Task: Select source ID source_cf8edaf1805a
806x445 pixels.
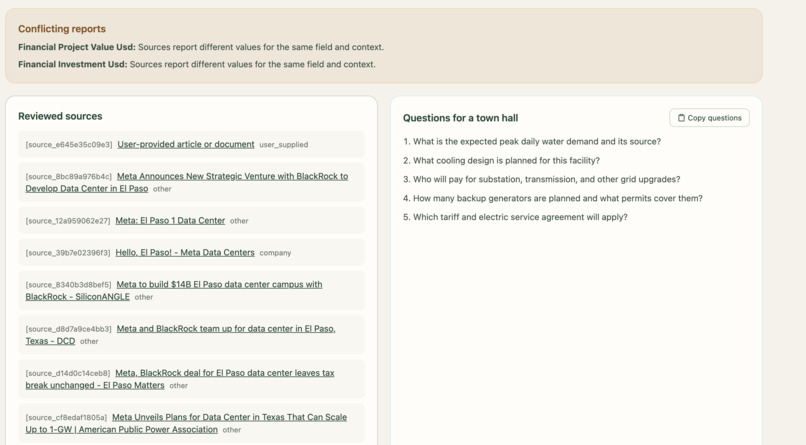Action: tap(66, 417)
